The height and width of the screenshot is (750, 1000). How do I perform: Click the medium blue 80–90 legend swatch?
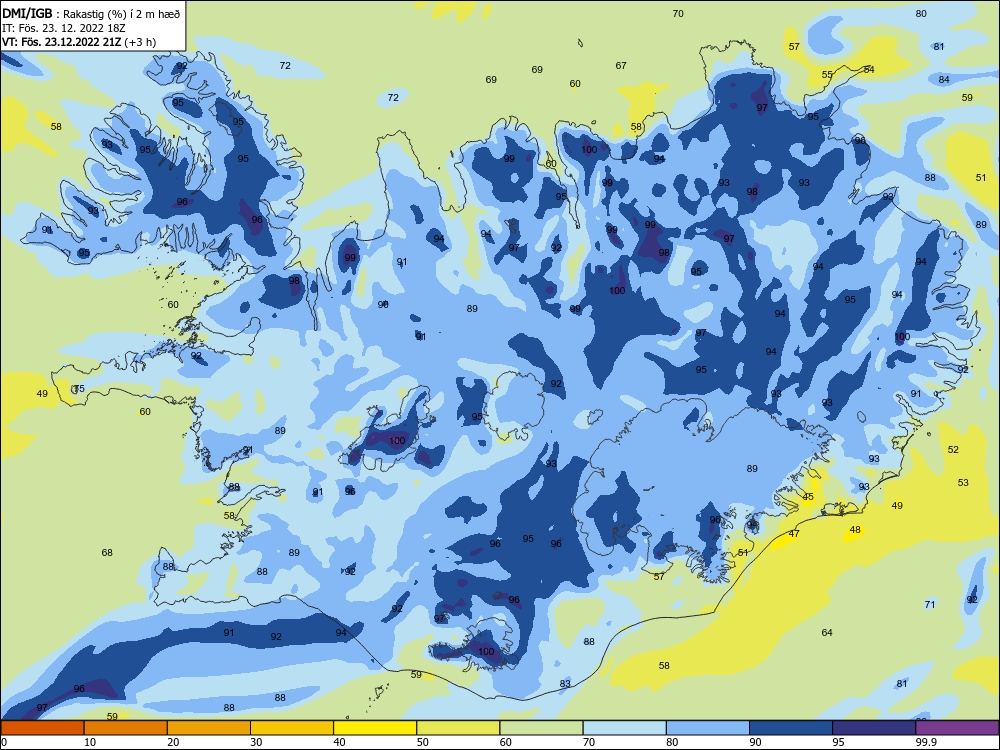click(x=708, y=728)
